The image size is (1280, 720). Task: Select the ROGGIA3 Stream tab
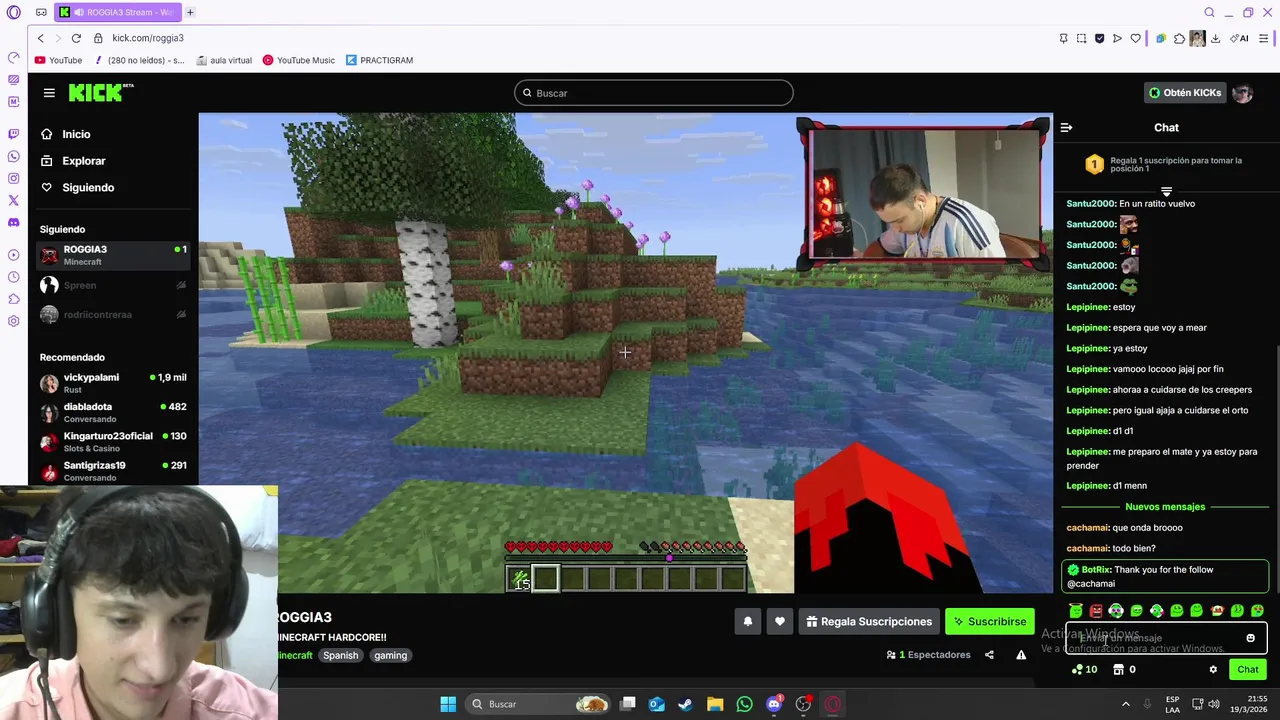(117, 12)
